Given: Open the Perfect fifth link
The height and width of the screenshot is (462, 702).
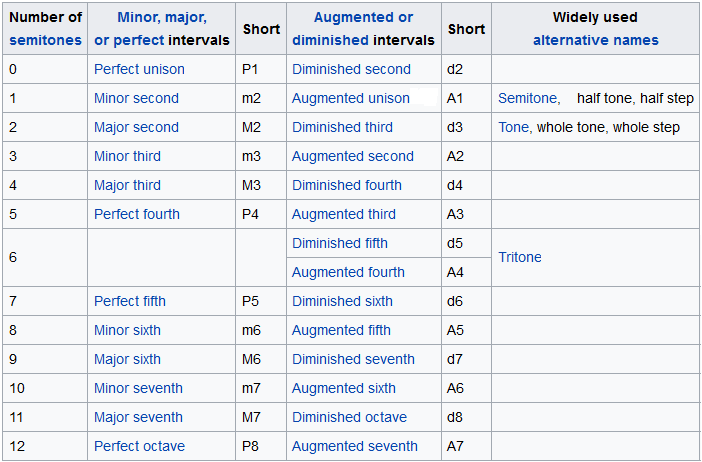Looking at the screenshot, I should tap(130, 301).
